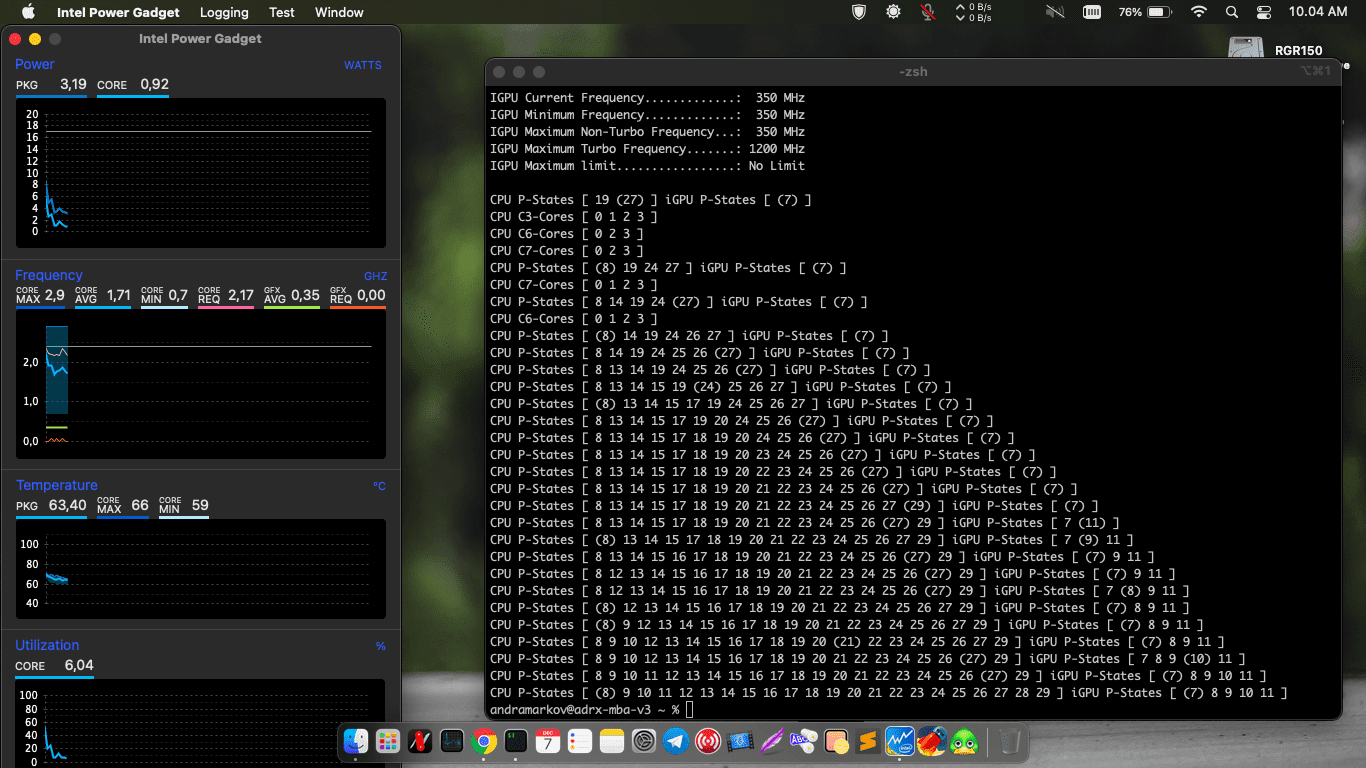This screenshot has height=768, width=1366.
Task: Click the -zsh terminal title bar
Action: click(x=913, y=71)
